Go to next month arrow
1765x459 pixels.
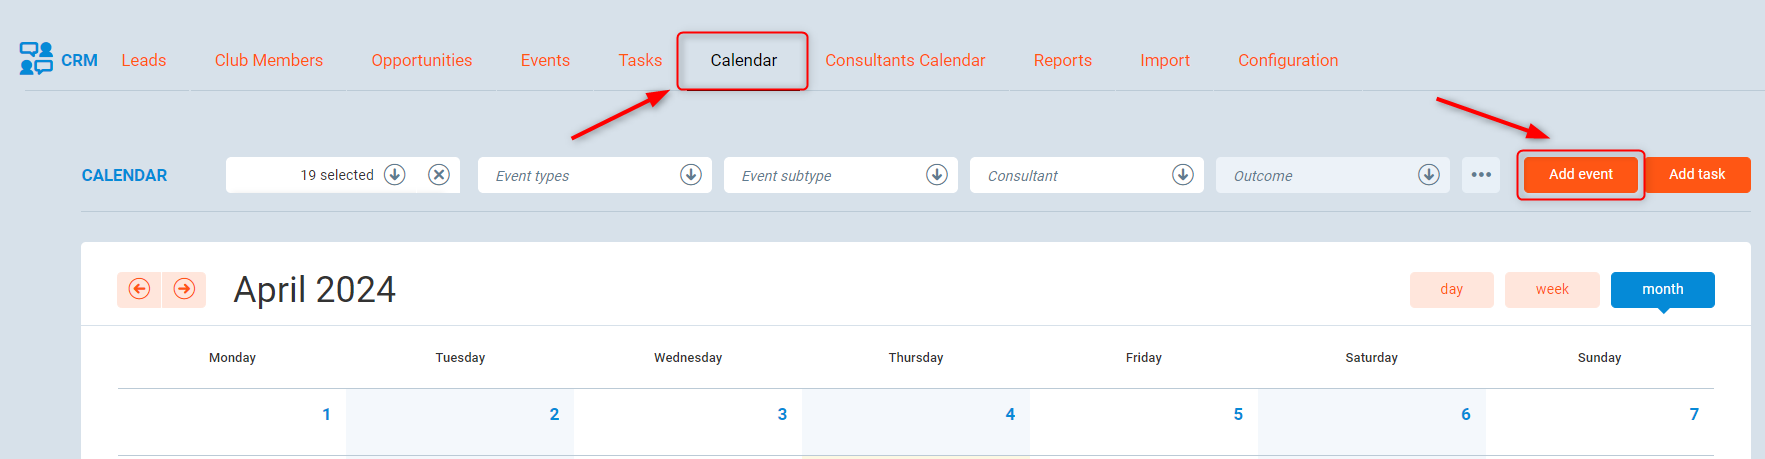(x=184, y=289)
